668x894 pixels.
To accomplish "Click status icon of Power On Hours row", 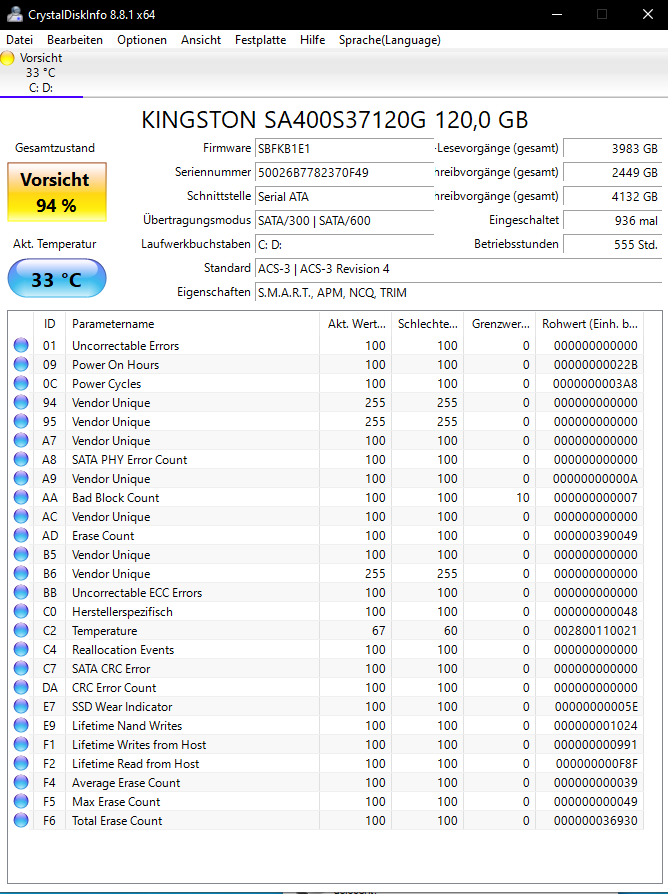I will click(21, 364).
